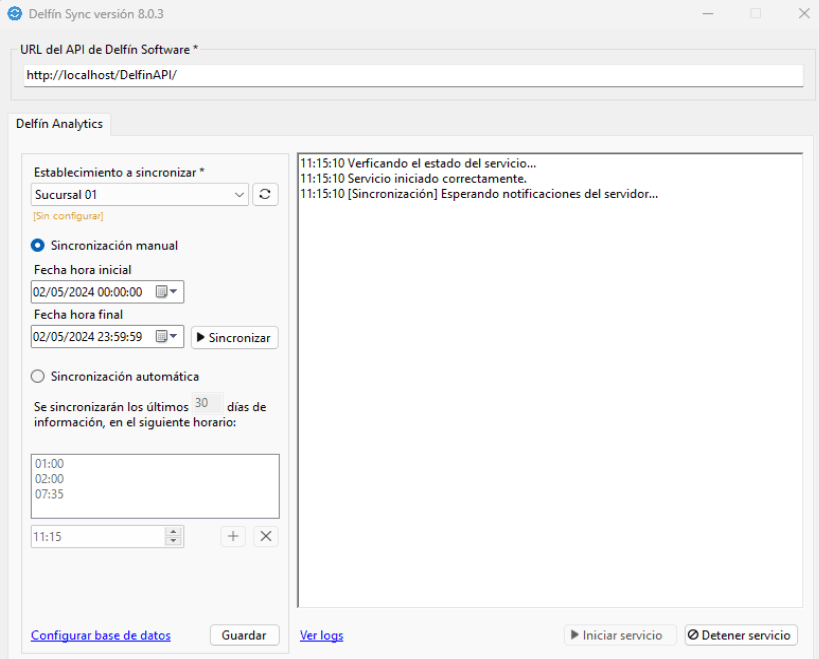Screen dimensions: 819x659
Task: Click the Guardar button
Action: pos(244,635)
